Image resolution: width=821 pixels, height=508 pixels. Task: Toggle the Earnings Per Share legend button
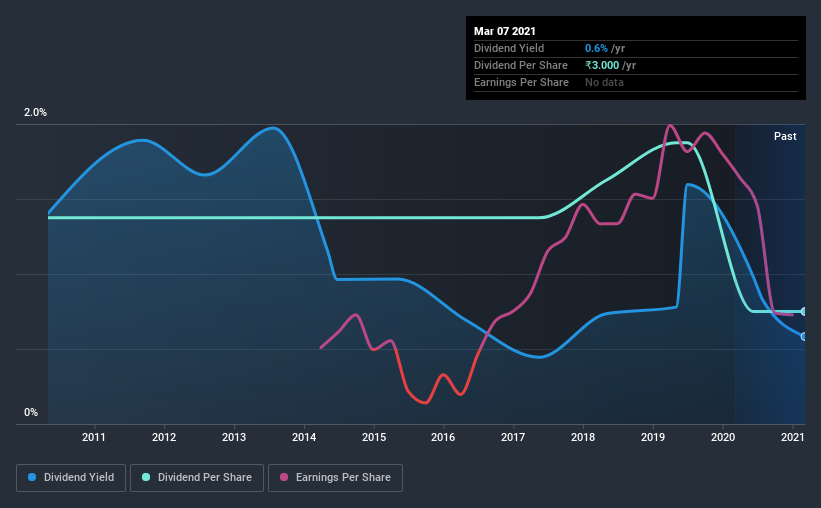[335, 478]
